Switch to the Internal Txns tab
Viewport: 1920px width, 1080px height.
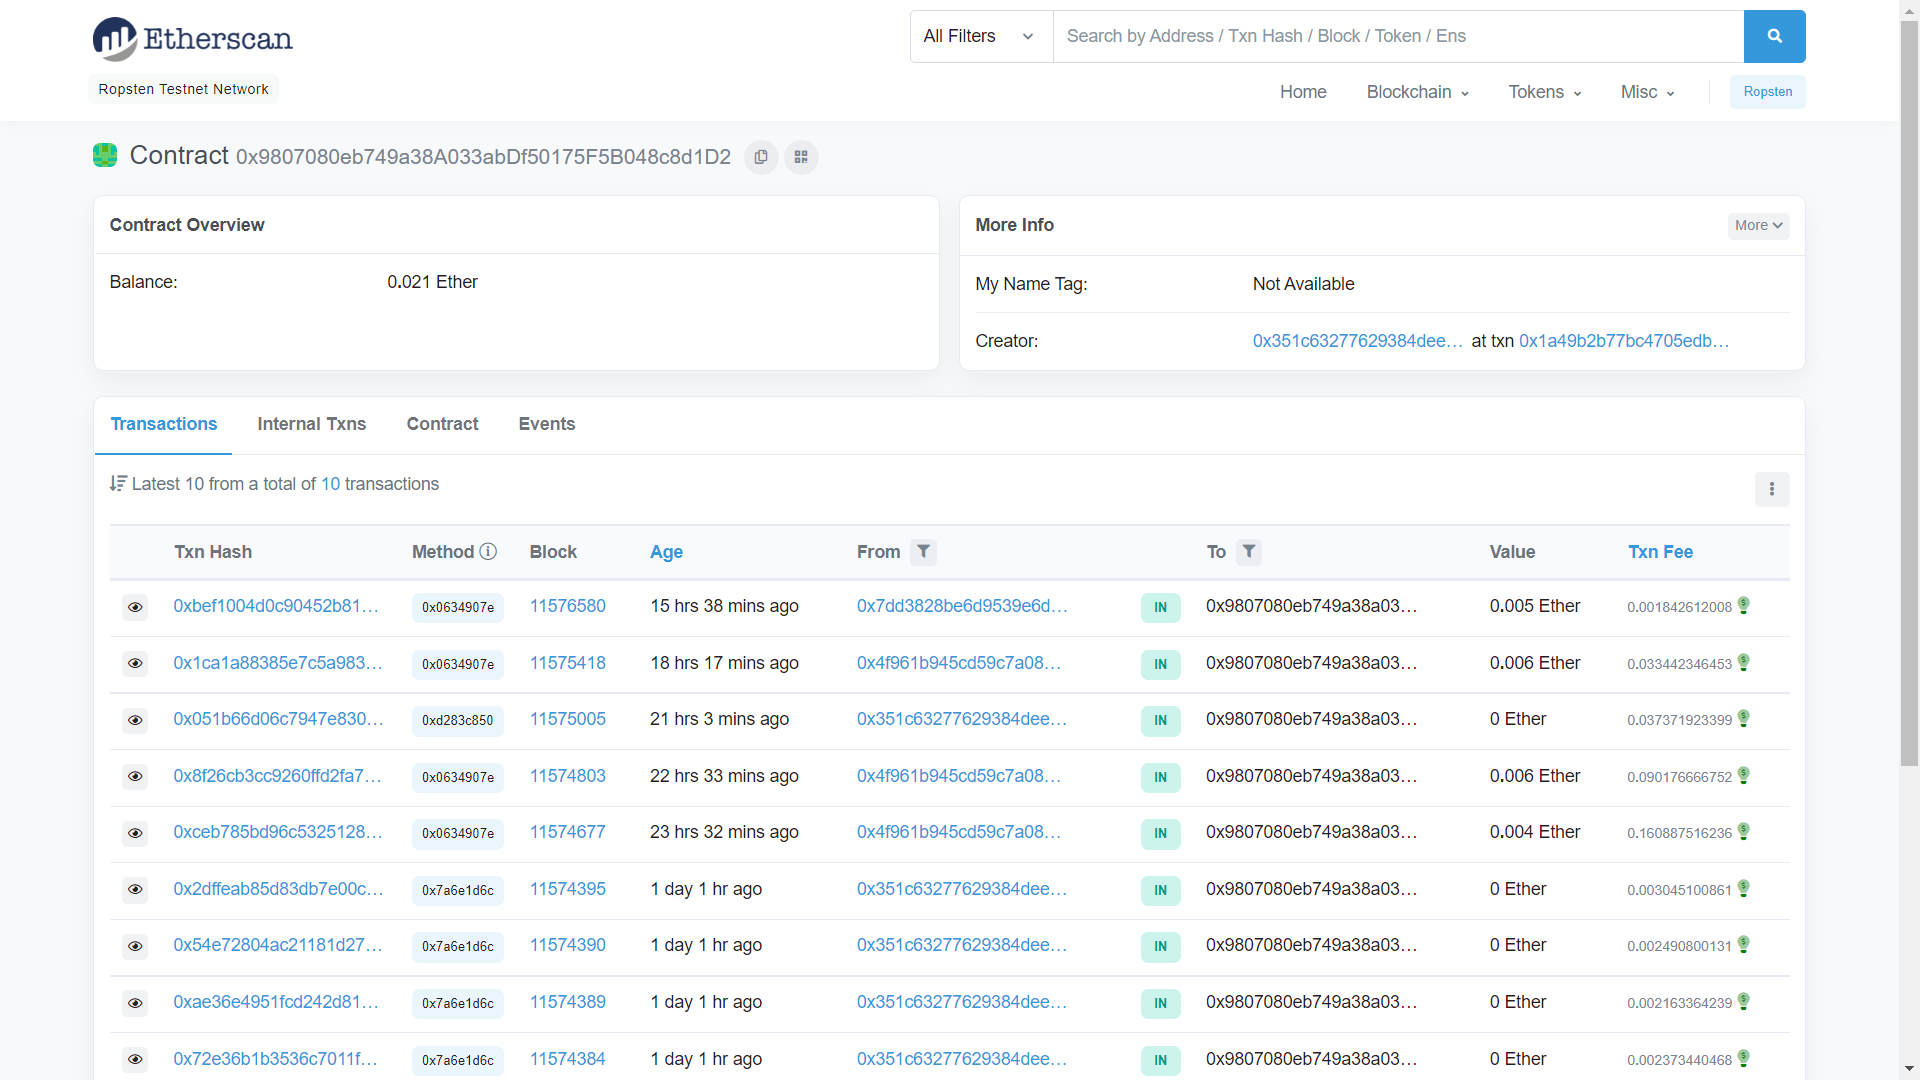click(x=311, y=424)
